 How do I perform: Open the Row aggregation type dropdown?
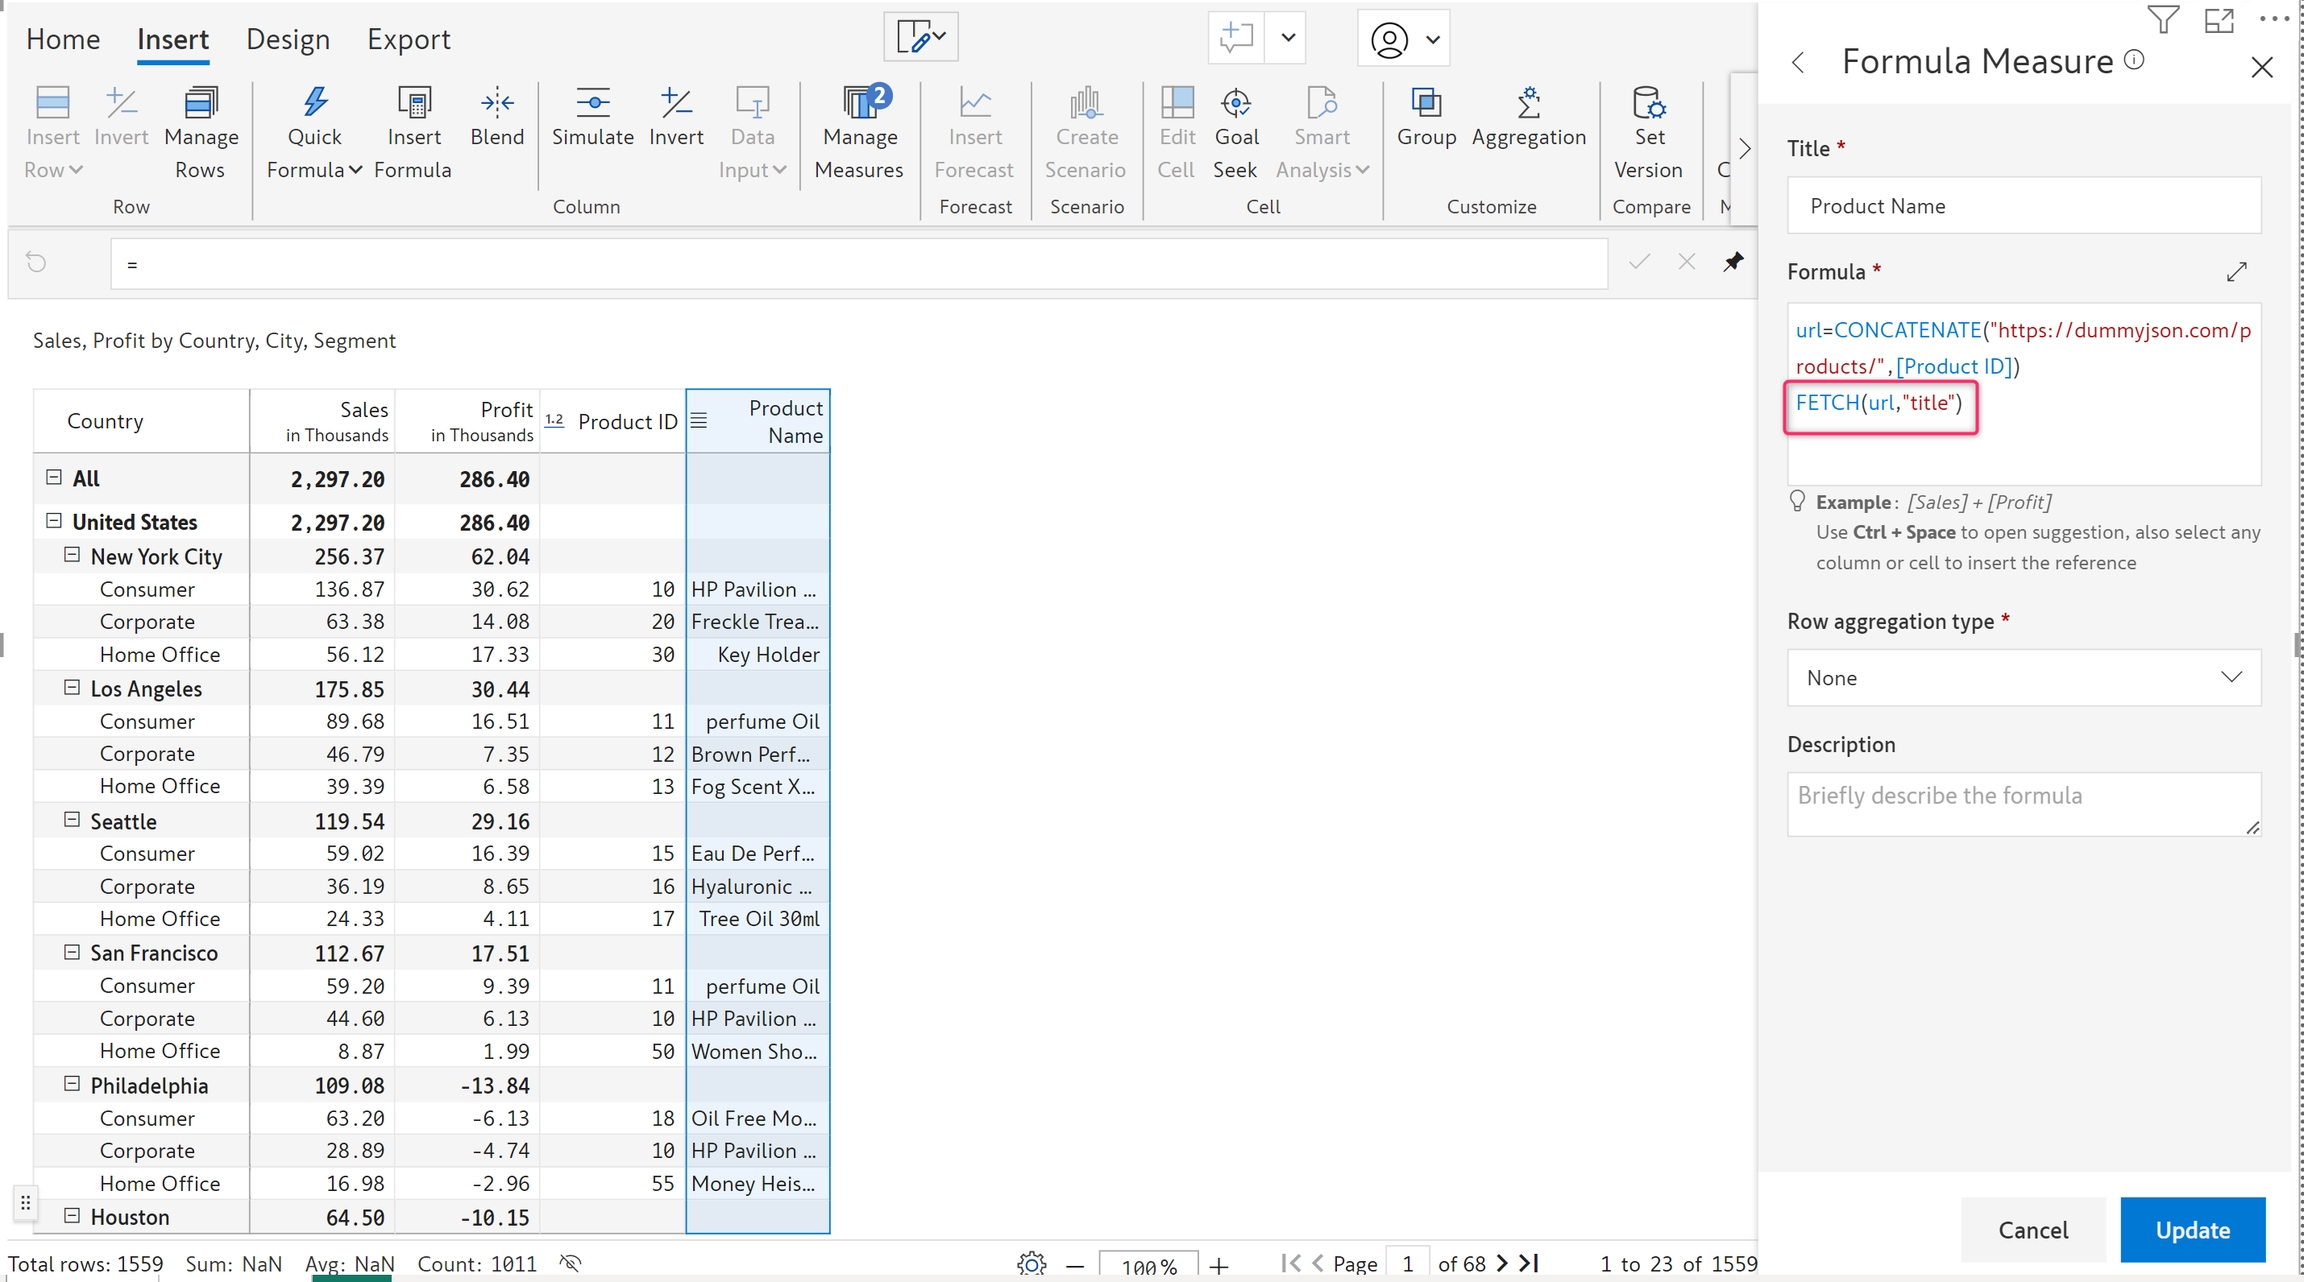coord(2023,678)
